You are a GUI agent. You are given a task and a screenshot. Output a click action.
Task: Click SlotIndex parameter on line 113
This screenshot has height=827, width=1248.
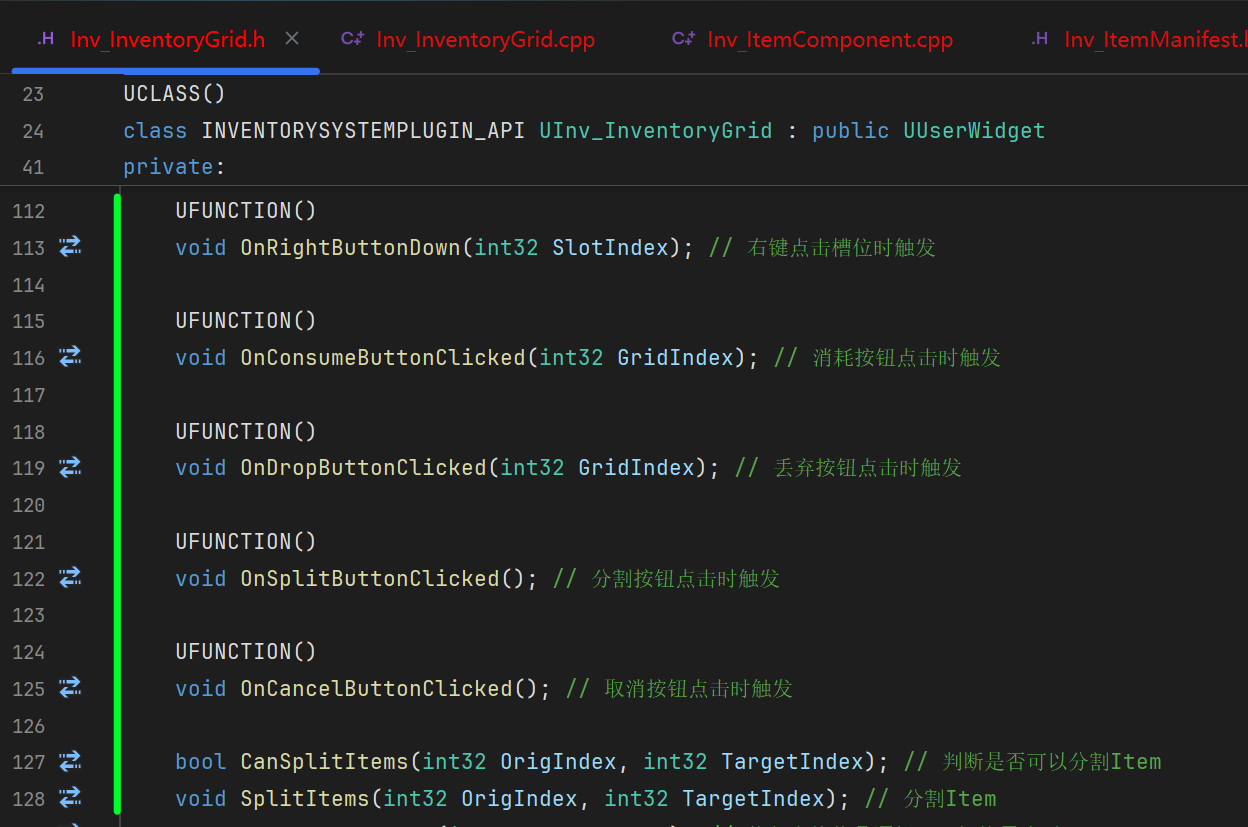point(610,247)
